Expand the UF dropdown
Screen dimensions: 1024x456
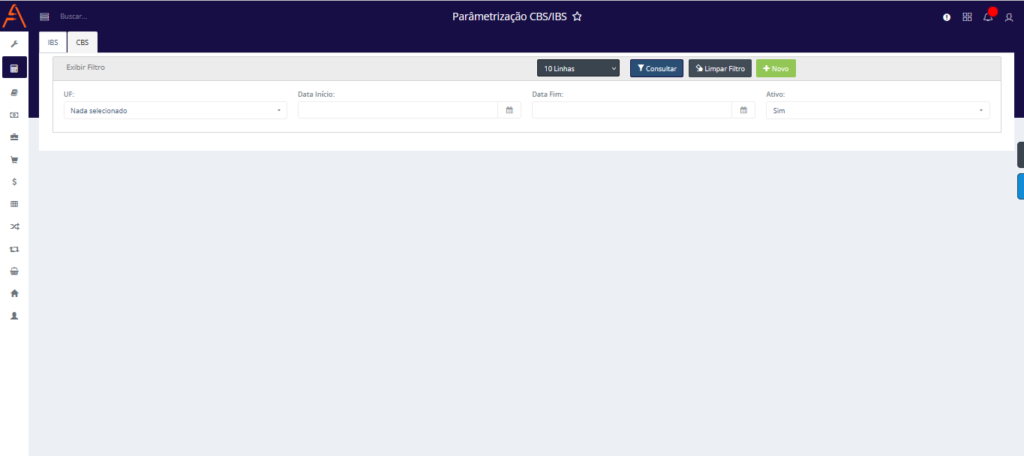(x=175, y=111)
